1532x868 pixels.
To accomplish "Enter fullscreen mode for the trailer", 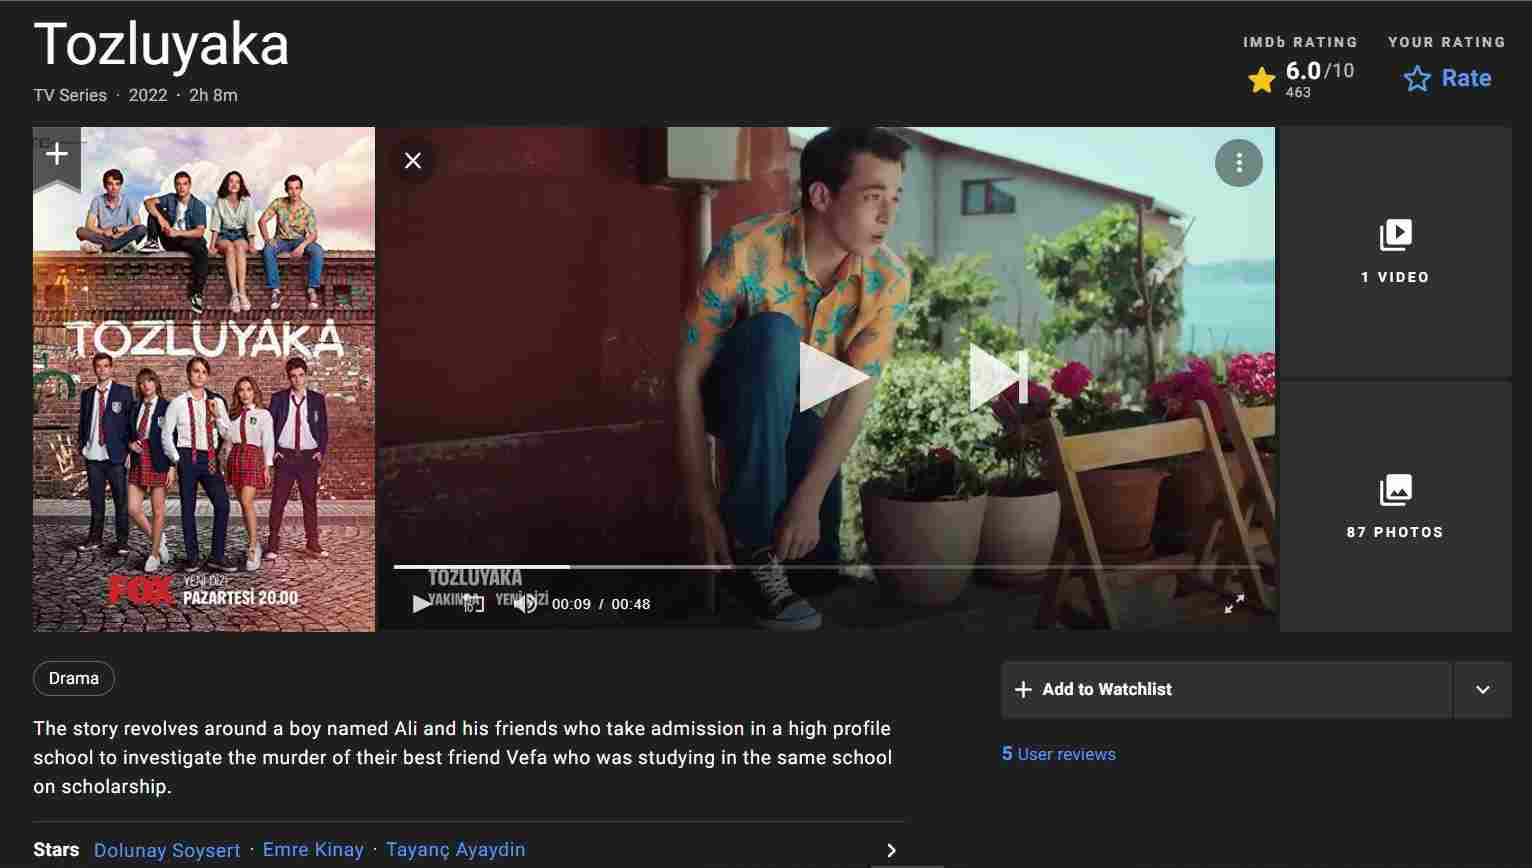I will pyautogui.click(x=1235, y=603).
